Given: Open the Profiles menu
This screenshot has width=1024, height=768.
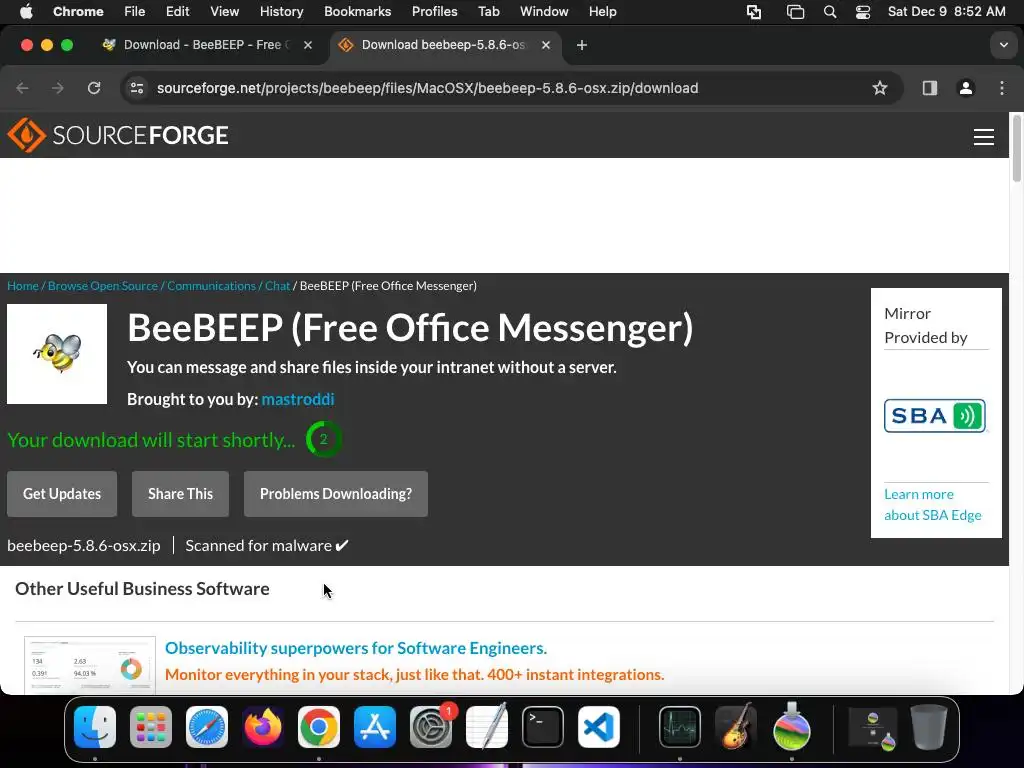Looking at the screenshot, I should [434, 12].
